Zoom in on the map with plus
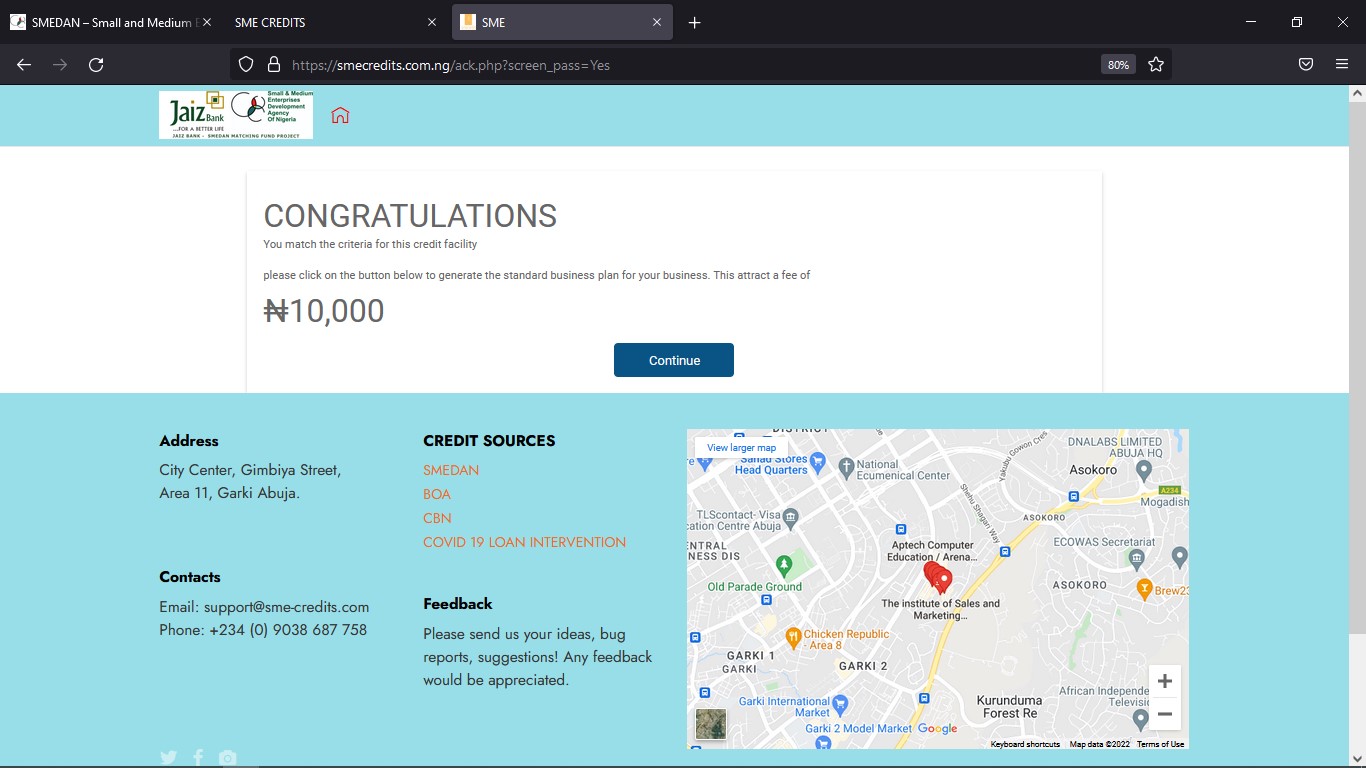The width and height of the screenshot is (1366, 768). pyautogui.click(x=1165, y=682)
